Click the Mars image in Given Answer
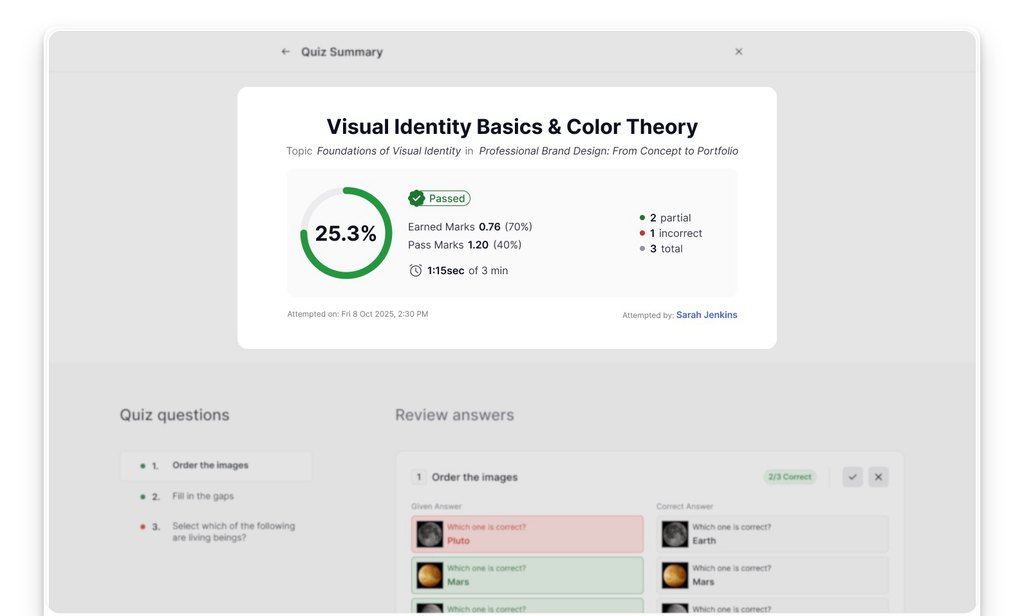This screenshot has width=1024, height=616. point(430,575)
